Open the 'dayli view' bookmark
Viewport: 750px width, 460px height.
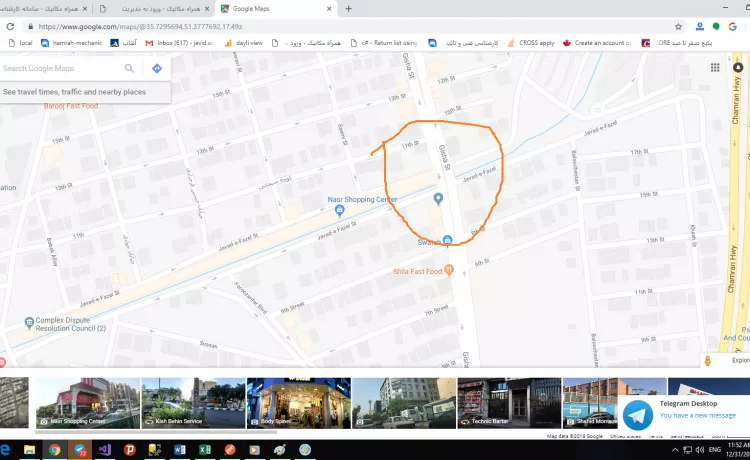[243, 43]
